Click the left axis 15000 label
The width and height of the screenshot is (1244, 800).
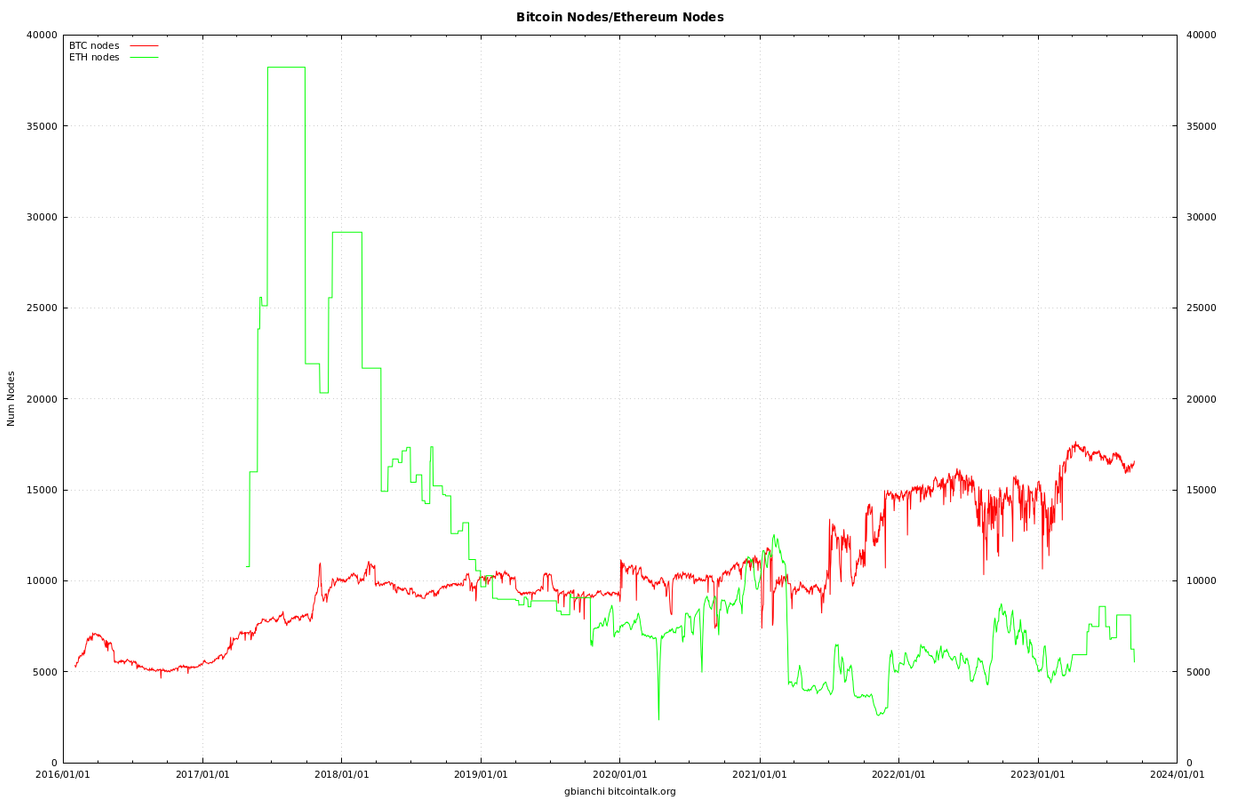(x=41, y=490)
